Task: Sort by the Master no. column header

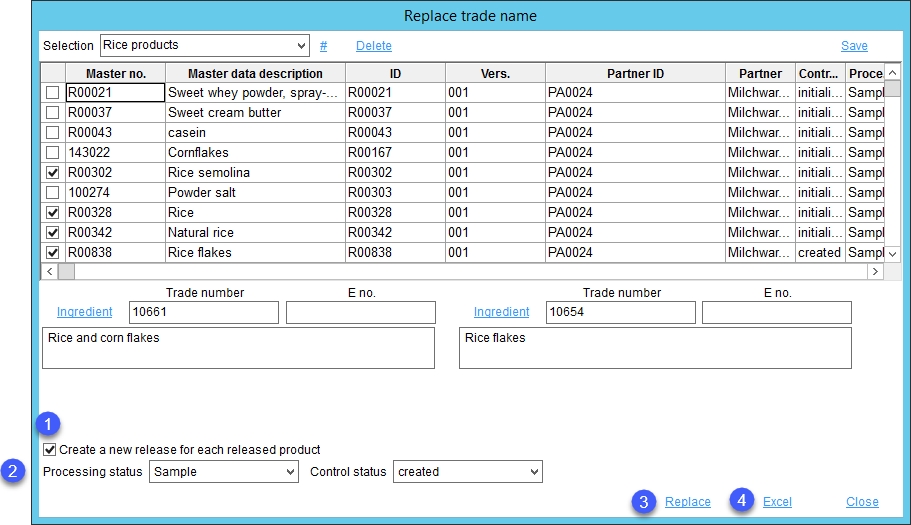Action: 116,74
